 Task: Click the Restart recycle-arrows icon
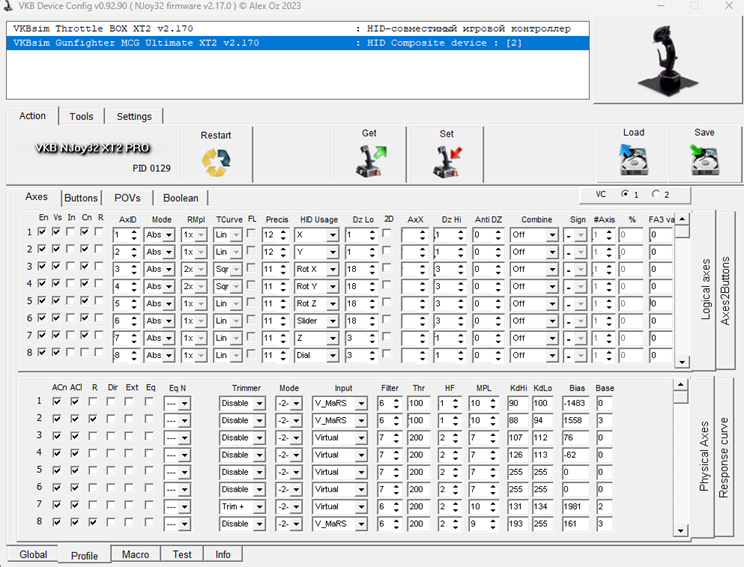(216, 160)
